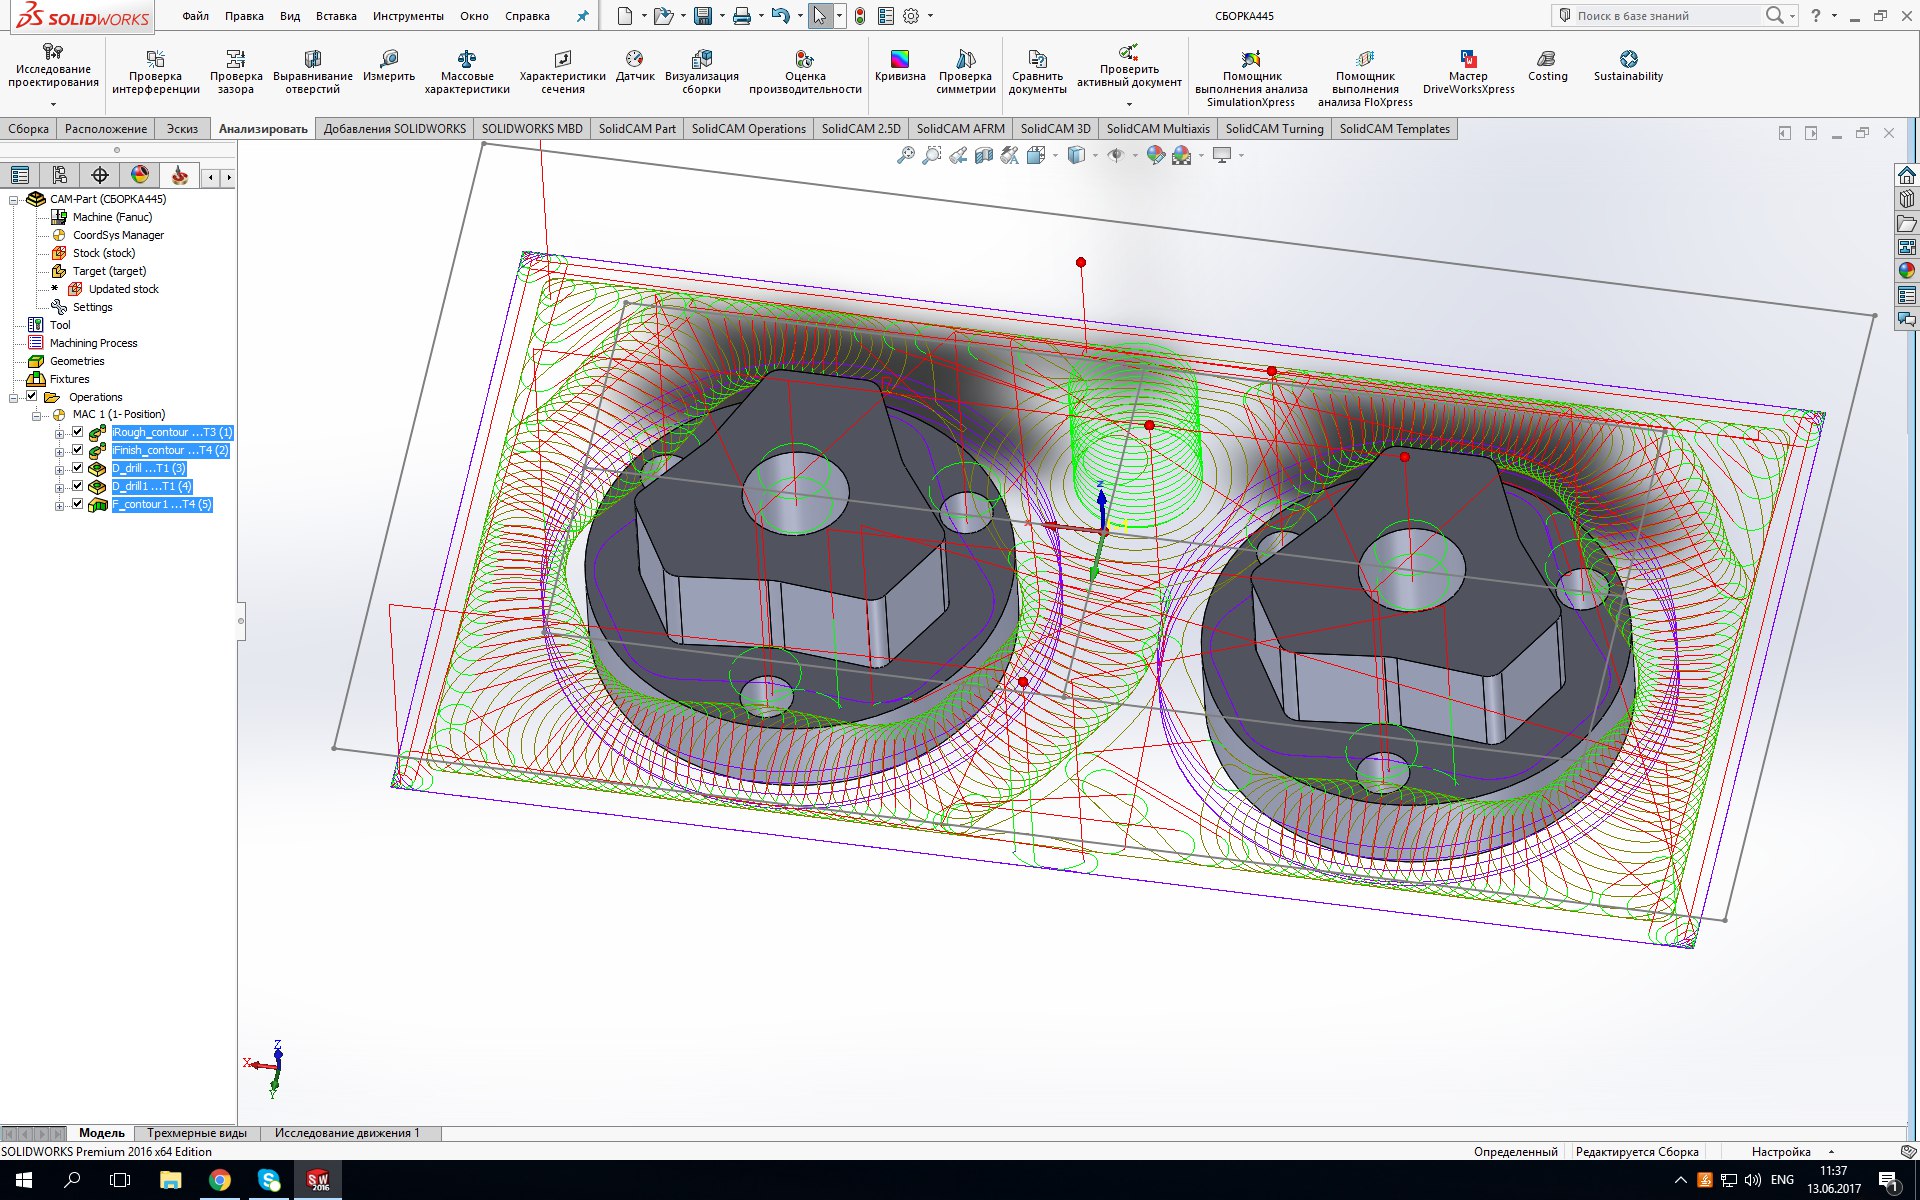The width and height of the screenshot is (1920, 1200).
Task: Open the Costing tool
Action: coord(1547,66)
